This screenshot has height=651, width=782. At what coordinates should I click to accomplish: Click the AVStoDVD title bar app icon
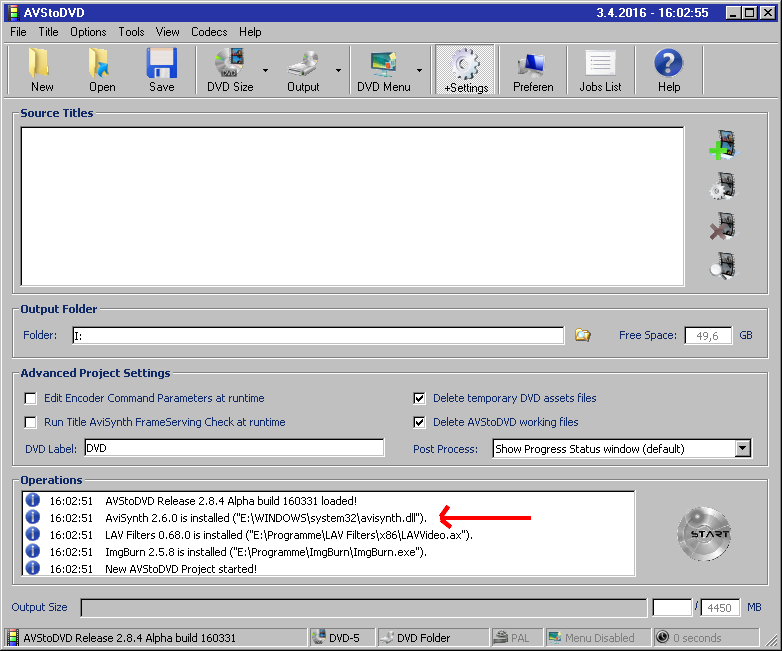14,12
